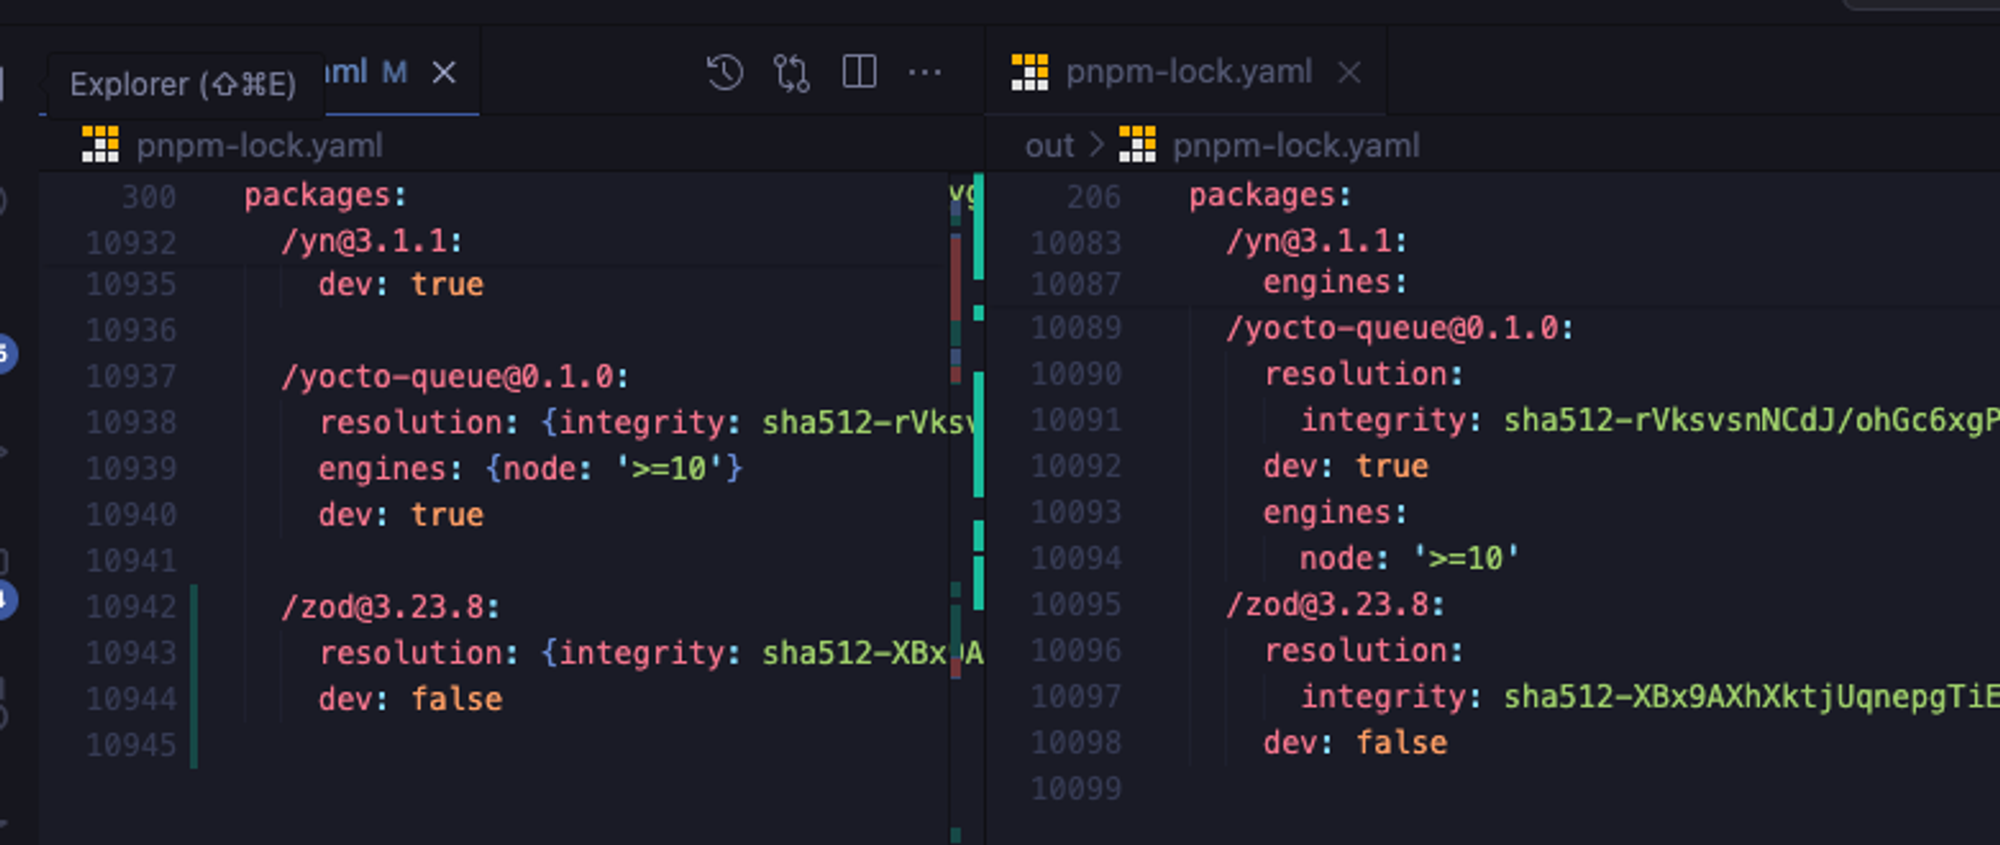Open the More Actions ellipsis menu
The image size is (2000, 845).
tap(924, 73)
